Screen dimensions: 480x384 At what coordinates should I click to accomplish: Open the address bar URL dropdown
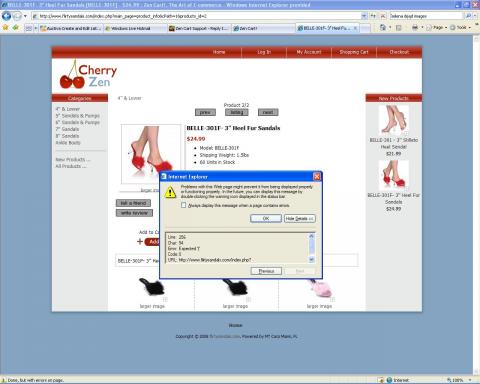[x=364, y=16]
